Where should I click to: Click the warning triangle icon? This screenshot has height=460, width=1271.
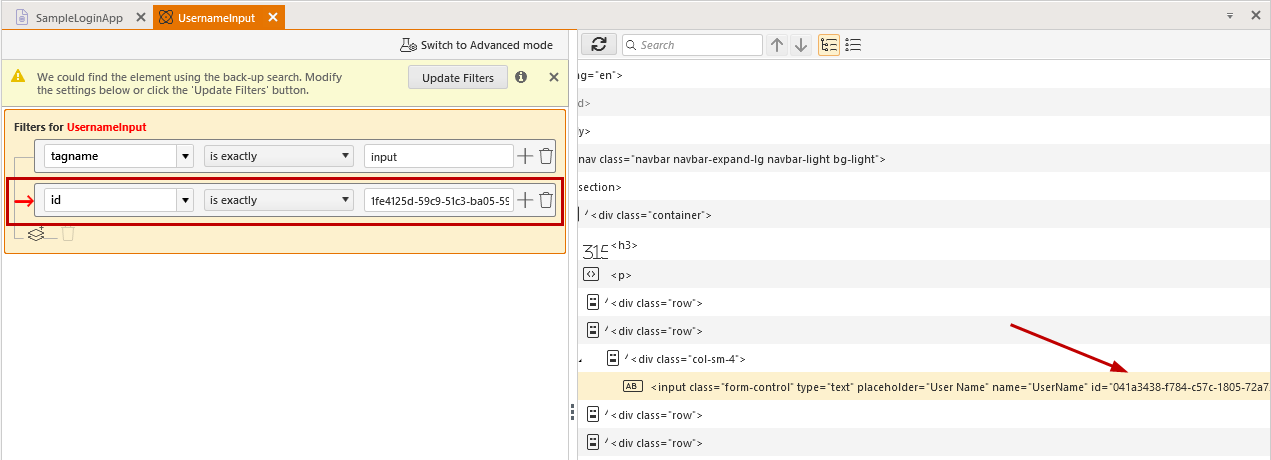[x=19, y=77]
